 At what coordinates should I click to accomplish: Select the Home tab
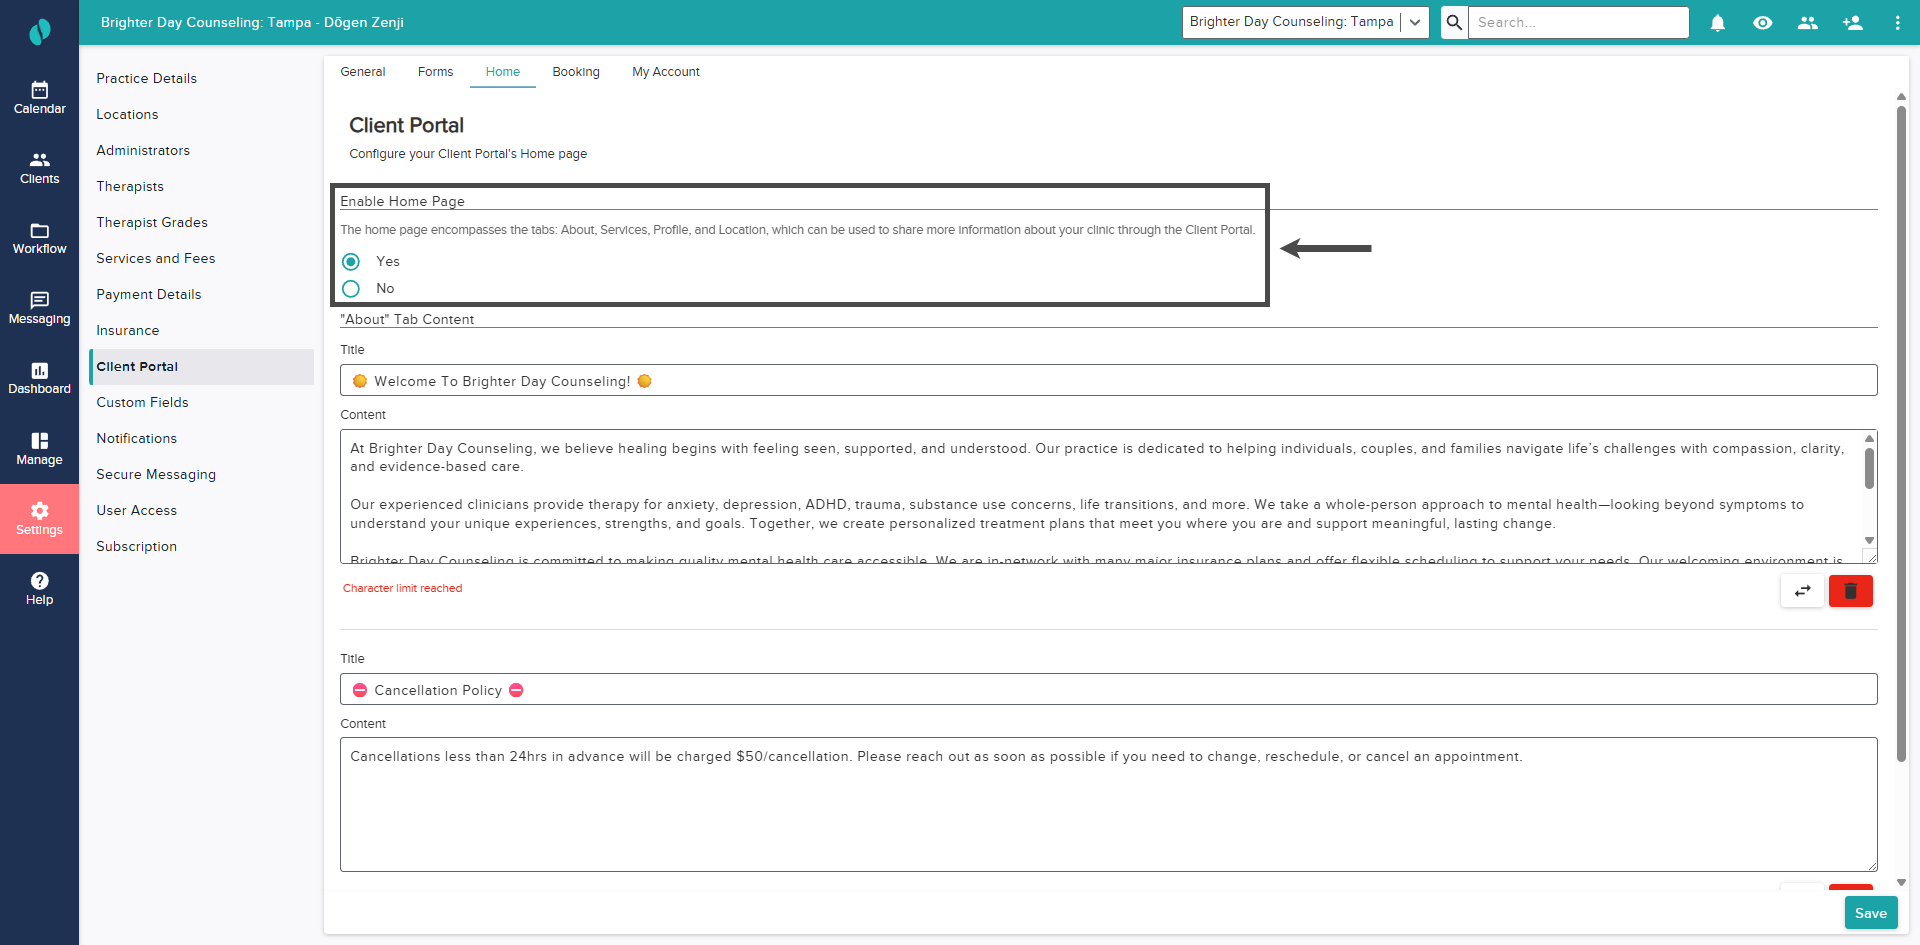tap(503, 72)
